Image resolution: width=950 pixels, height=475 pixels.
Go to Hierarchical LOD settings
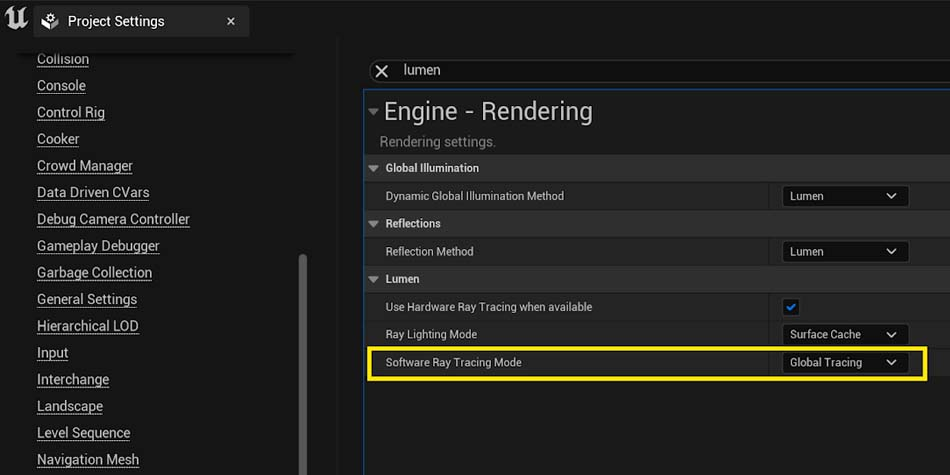88,326
